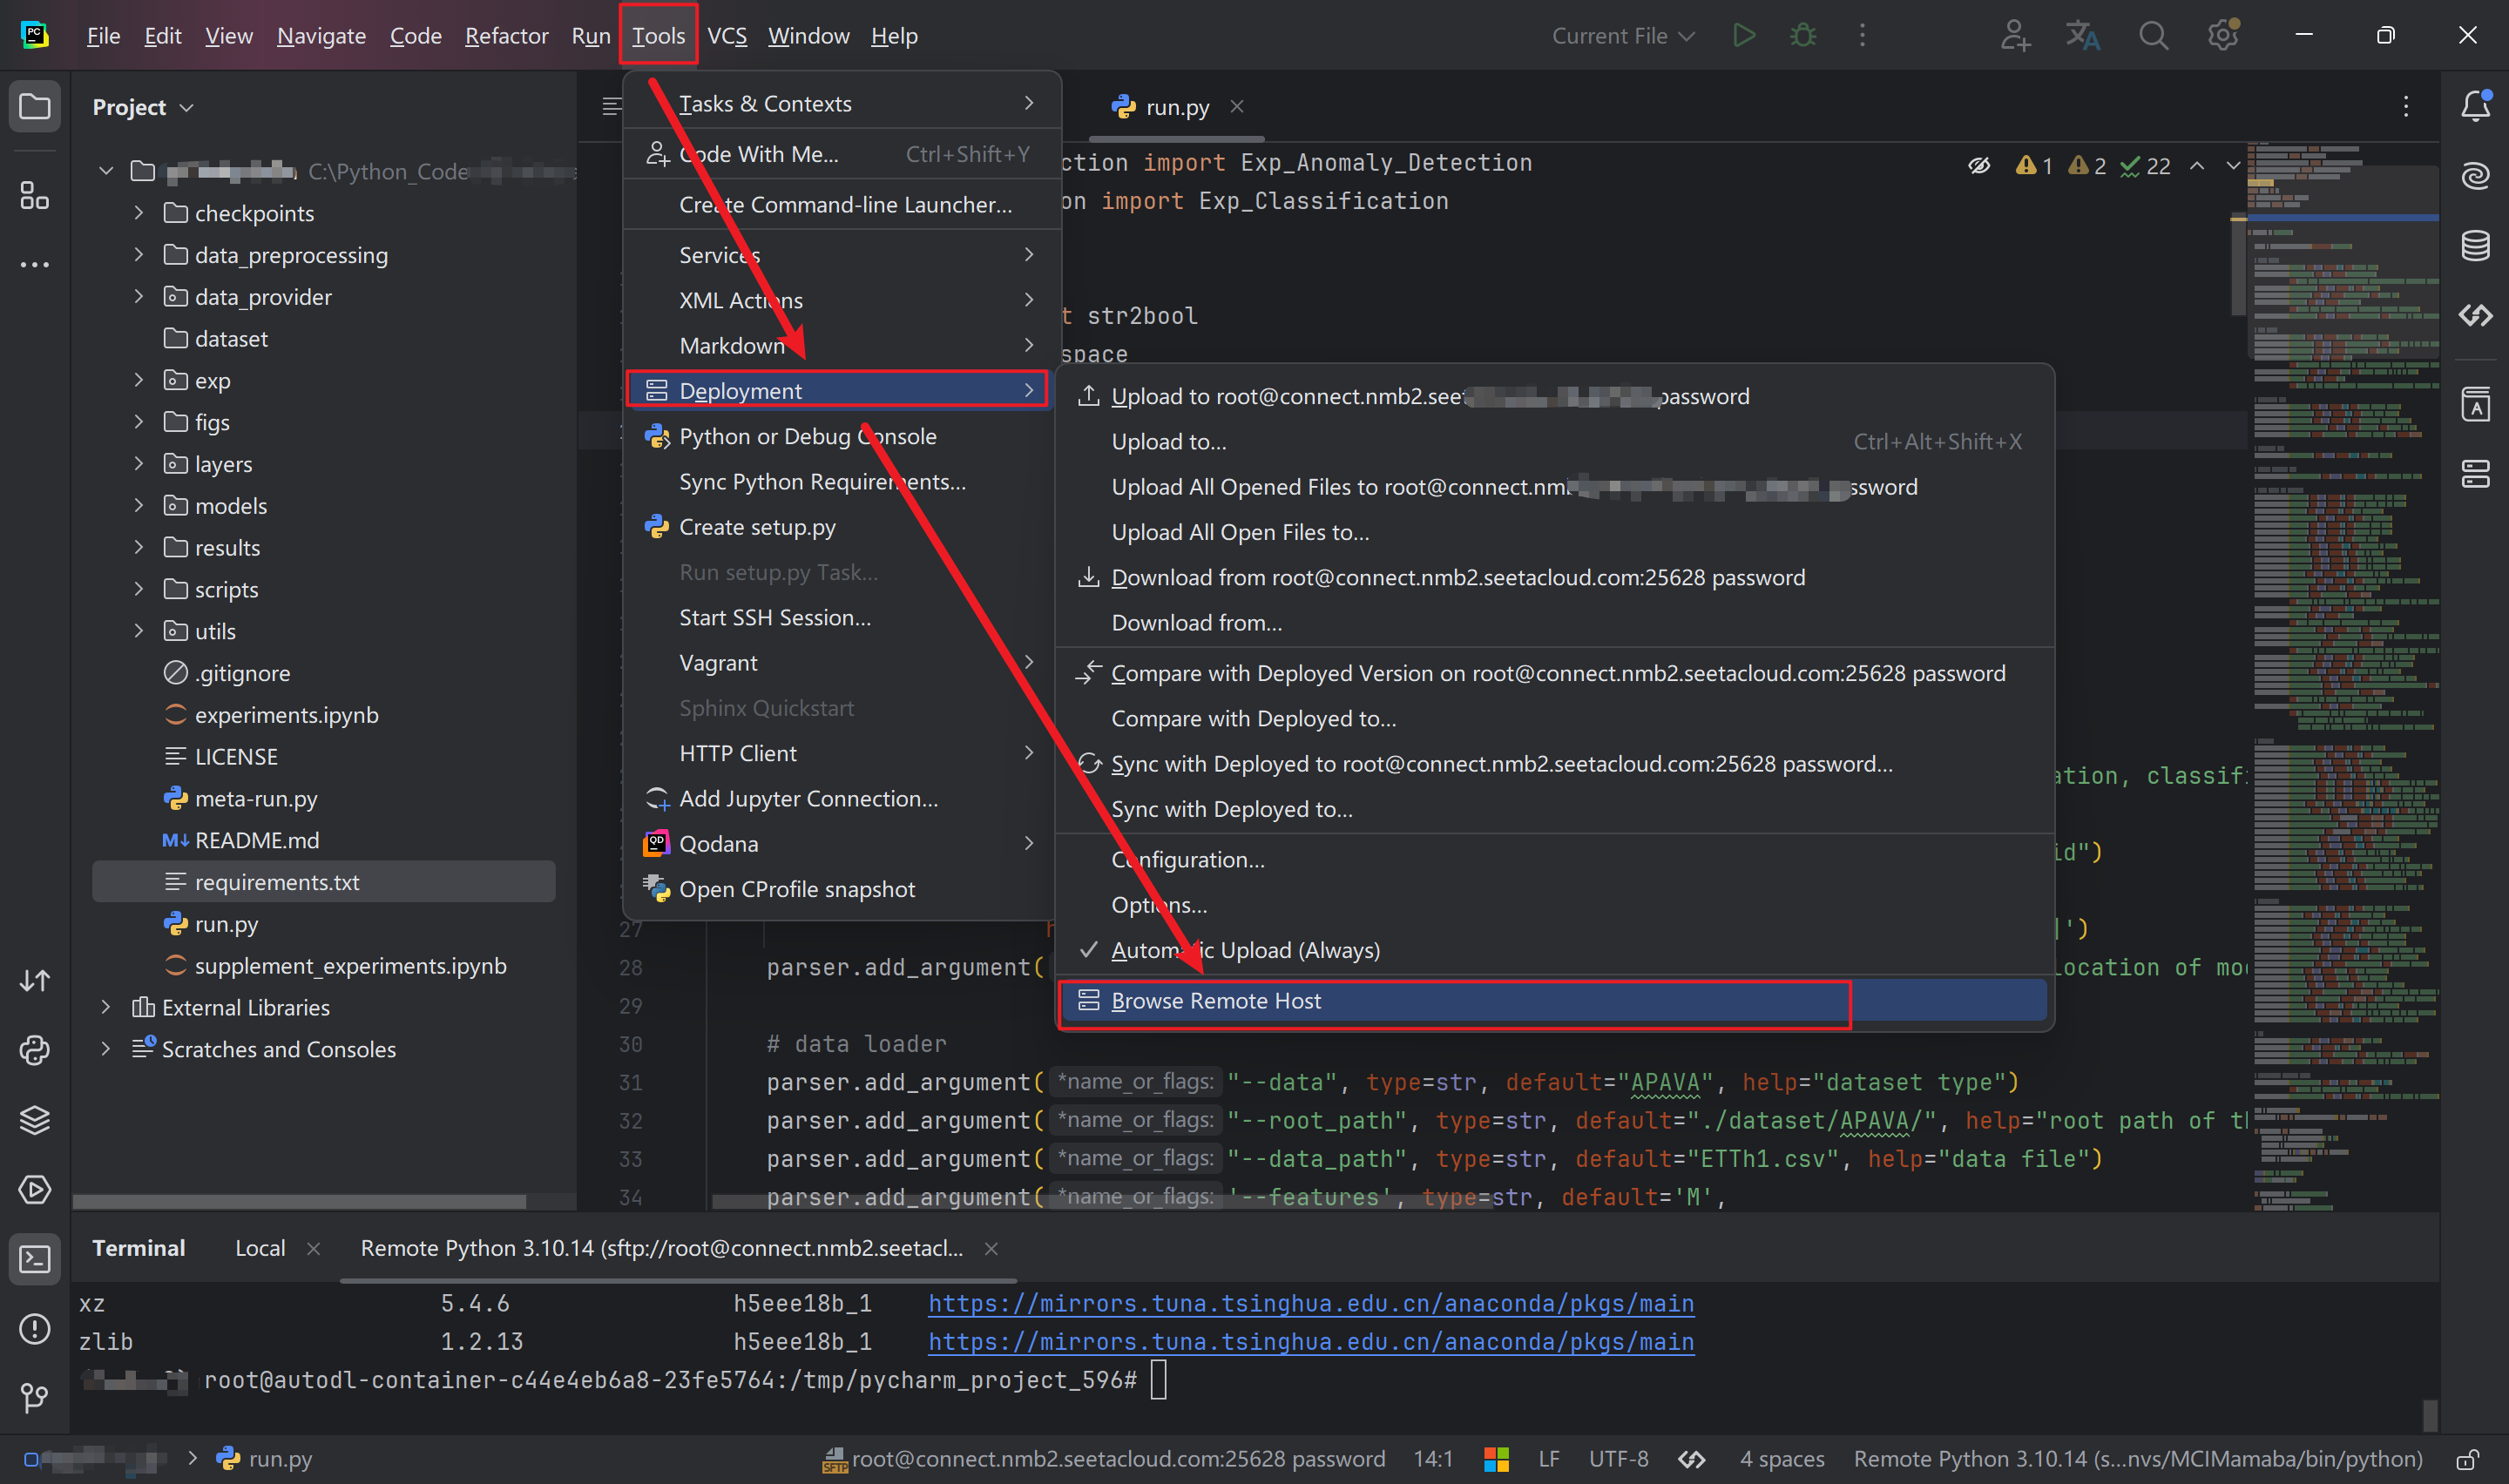Image resolution: width=2509 pixels, height=1484 pixels.
Task: Open Remote Host sidebar icon
Action: (x=2475, y=475)
